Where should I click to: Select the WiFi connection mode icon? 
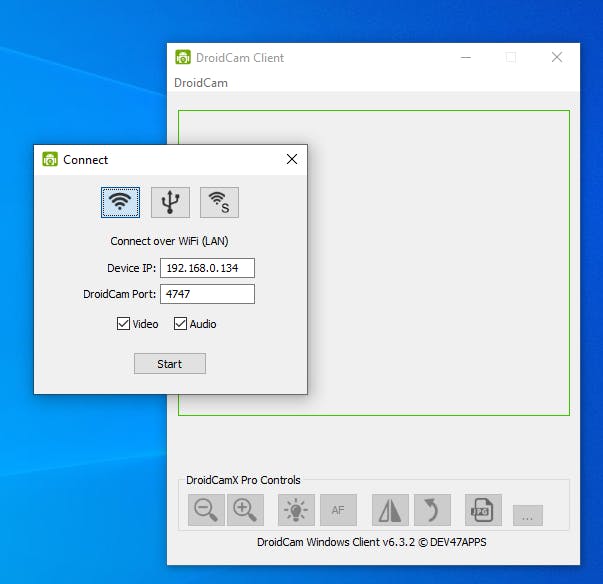point(120,202)
